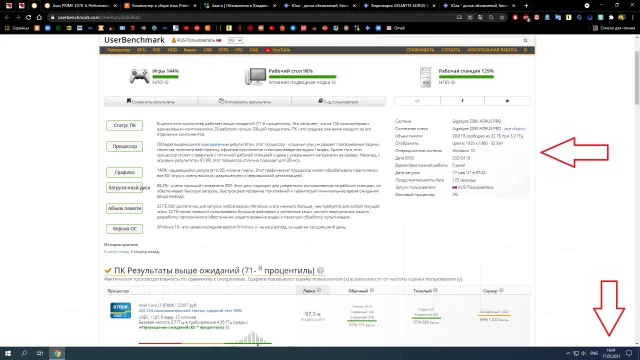
Task: Click the page vertical scrollbar
Action: (x=637, y=78)
